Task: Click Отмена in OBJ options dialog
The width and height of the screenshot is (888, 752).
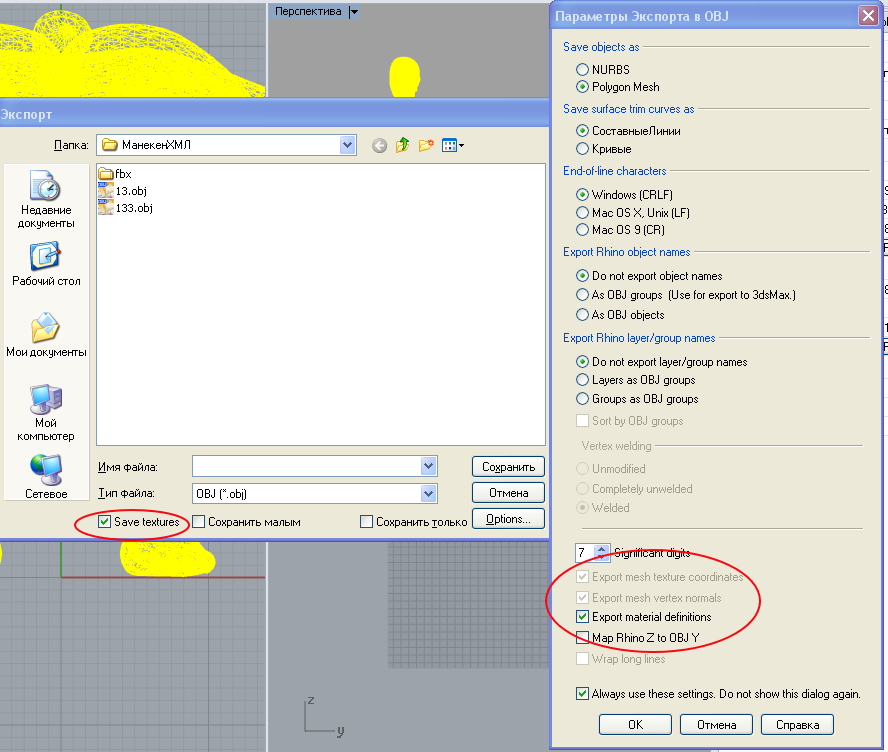Action: [716, 724]
